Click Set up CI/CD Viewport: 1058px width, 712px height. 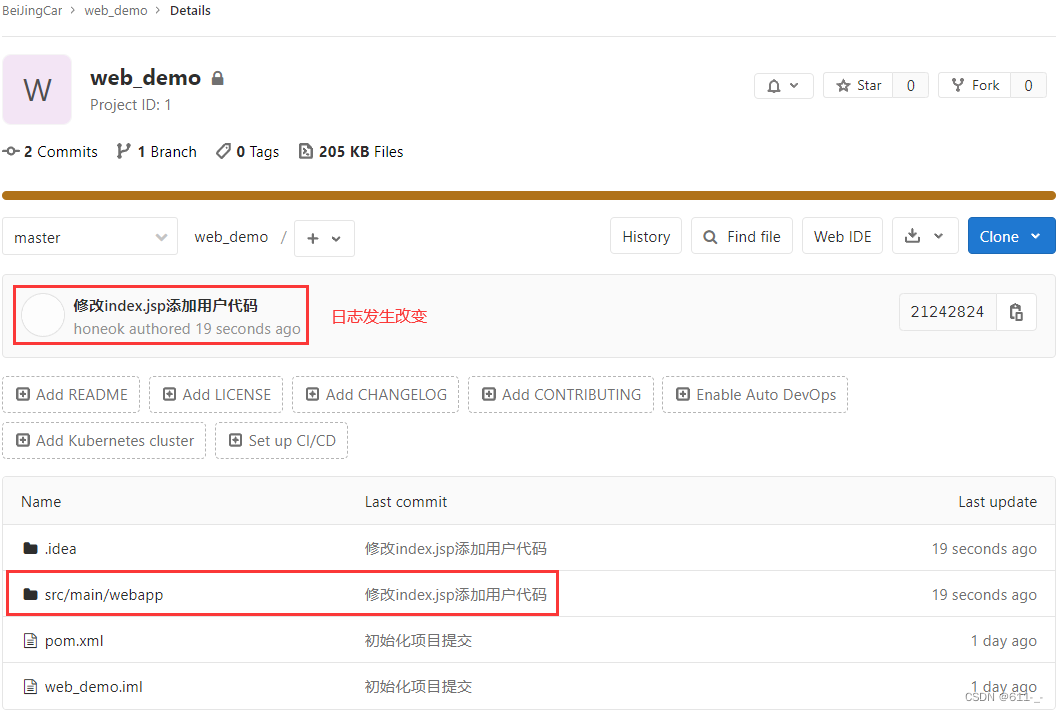[281, 440]
